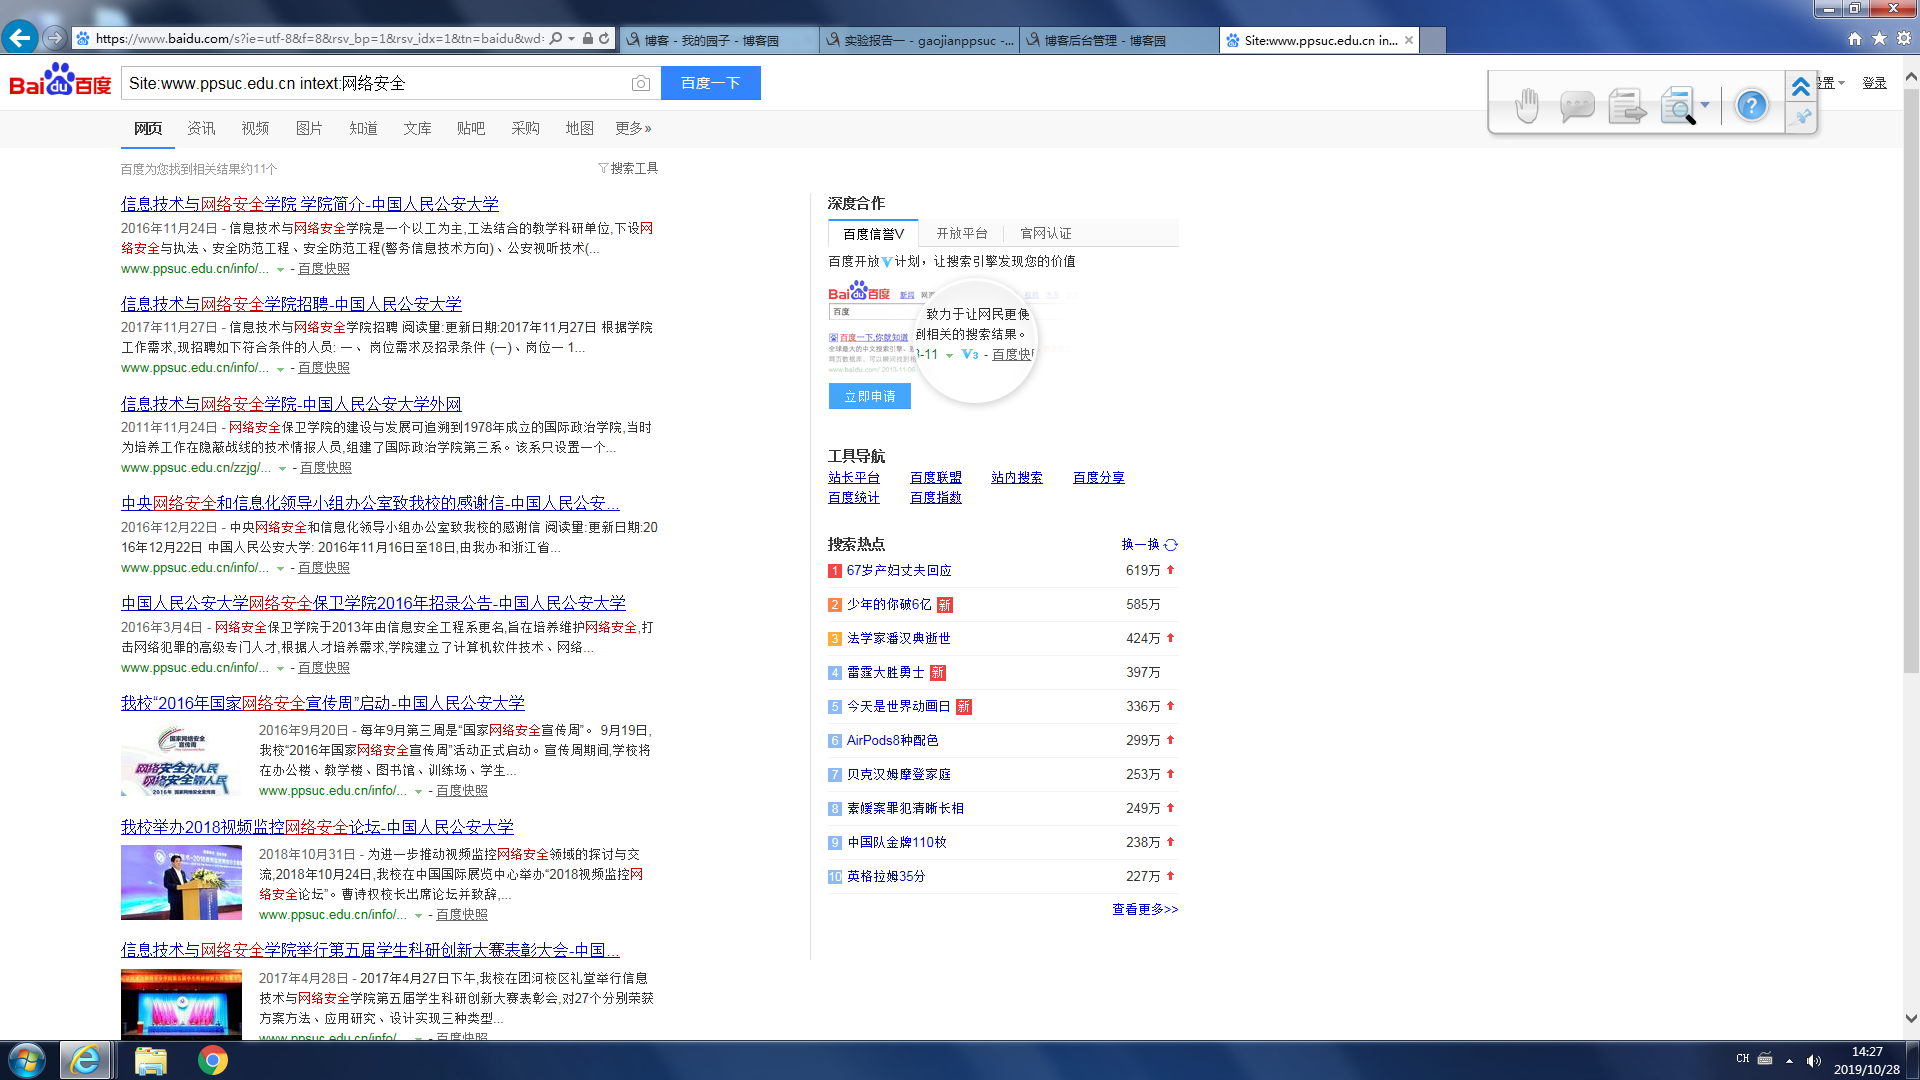Toggle the pin on floating toolbar
This screenshot has width=1920, height=1080.
1802,117
